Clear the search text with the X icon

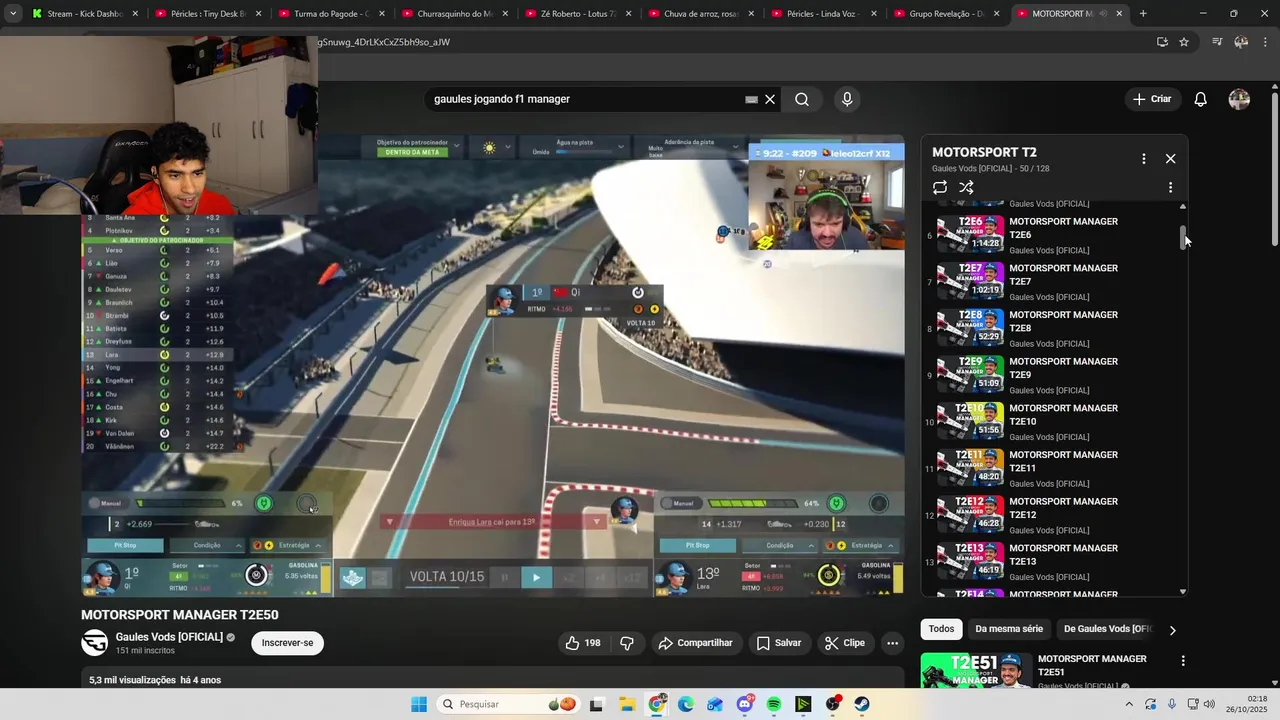[770, 99]
